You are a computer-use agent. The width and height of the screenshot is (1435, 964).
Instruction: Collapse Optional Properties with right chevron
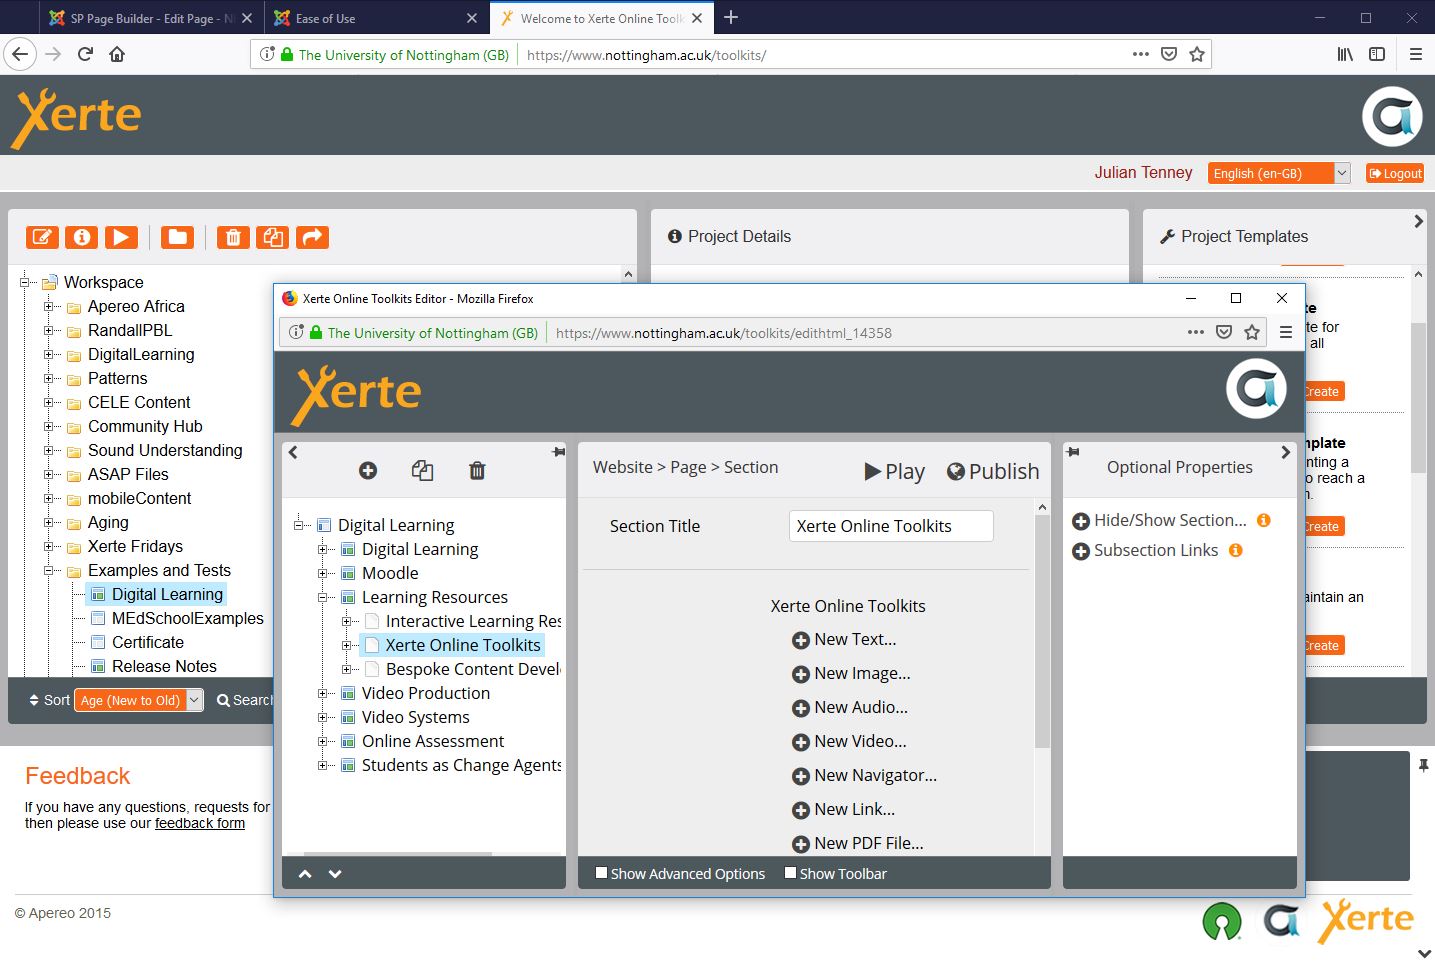pos(1286,452)
